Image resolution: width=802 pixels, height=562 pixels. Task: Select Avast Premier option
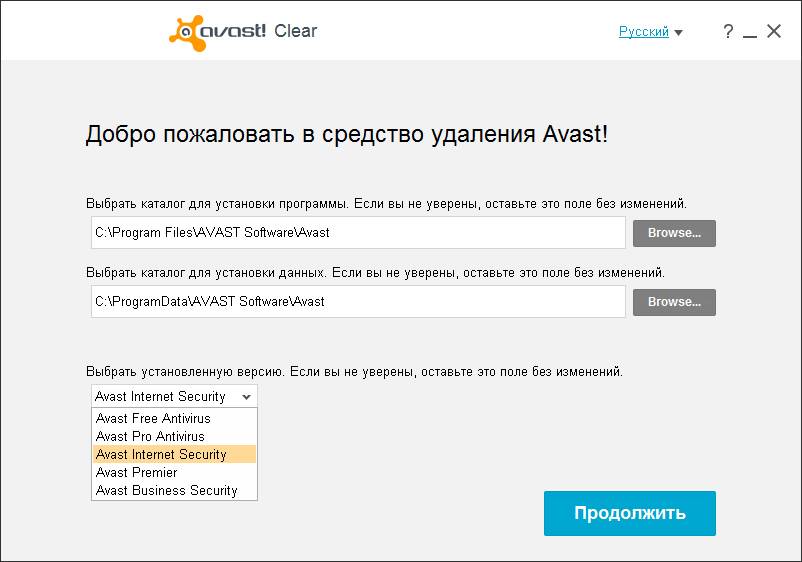click(x=174, y=472)
